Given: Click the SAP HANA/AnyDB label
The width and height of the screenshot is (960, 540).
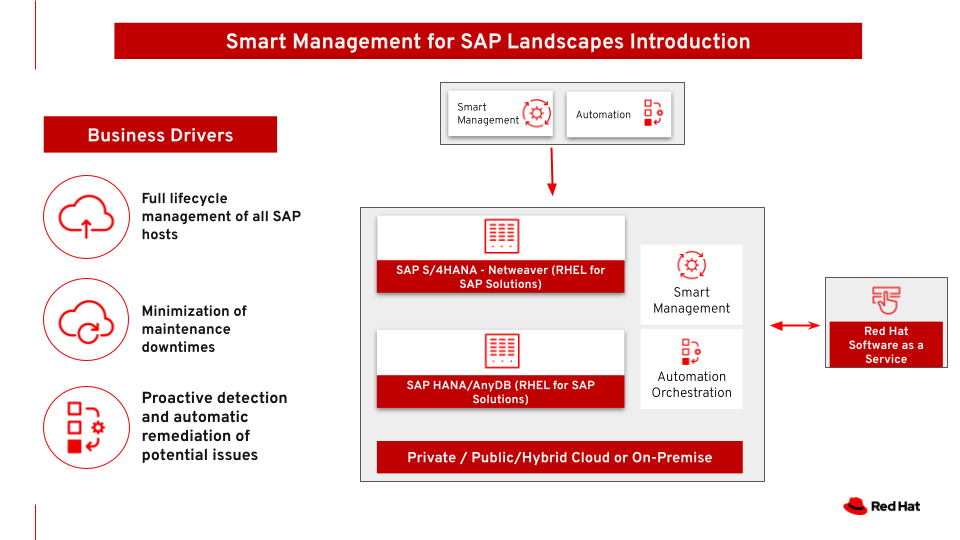Looking at the screenshot, I should point(500,392).
